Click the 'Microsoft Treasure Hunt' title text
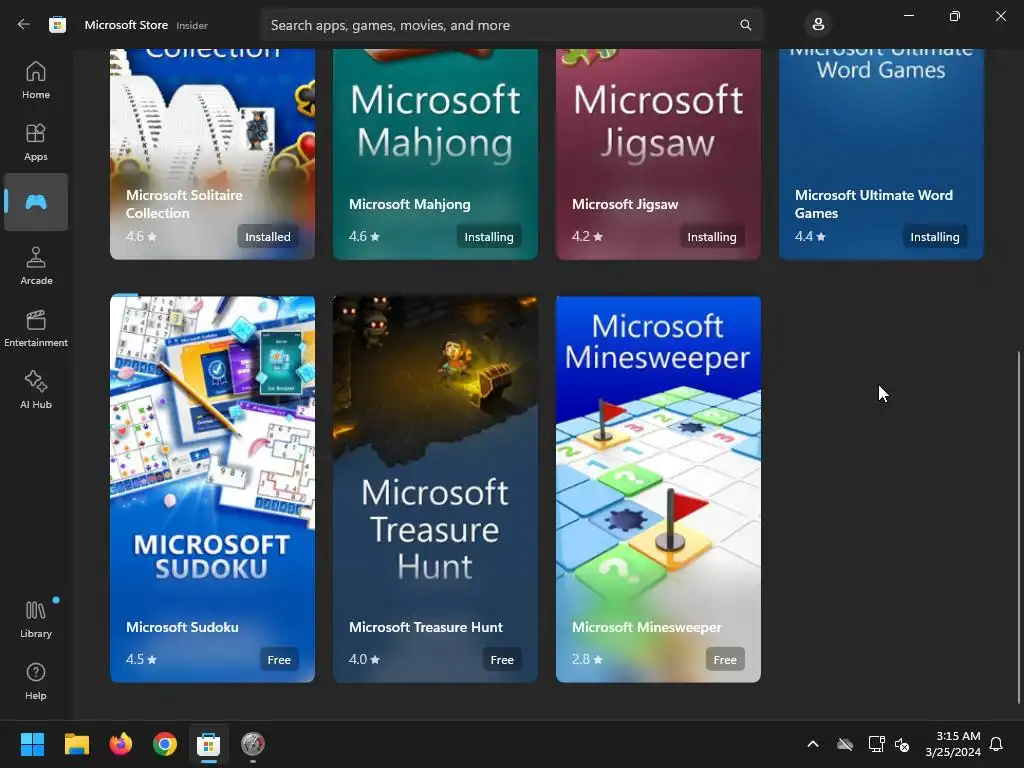This screenshot has width=1024, height=768. tap(426, 627)
